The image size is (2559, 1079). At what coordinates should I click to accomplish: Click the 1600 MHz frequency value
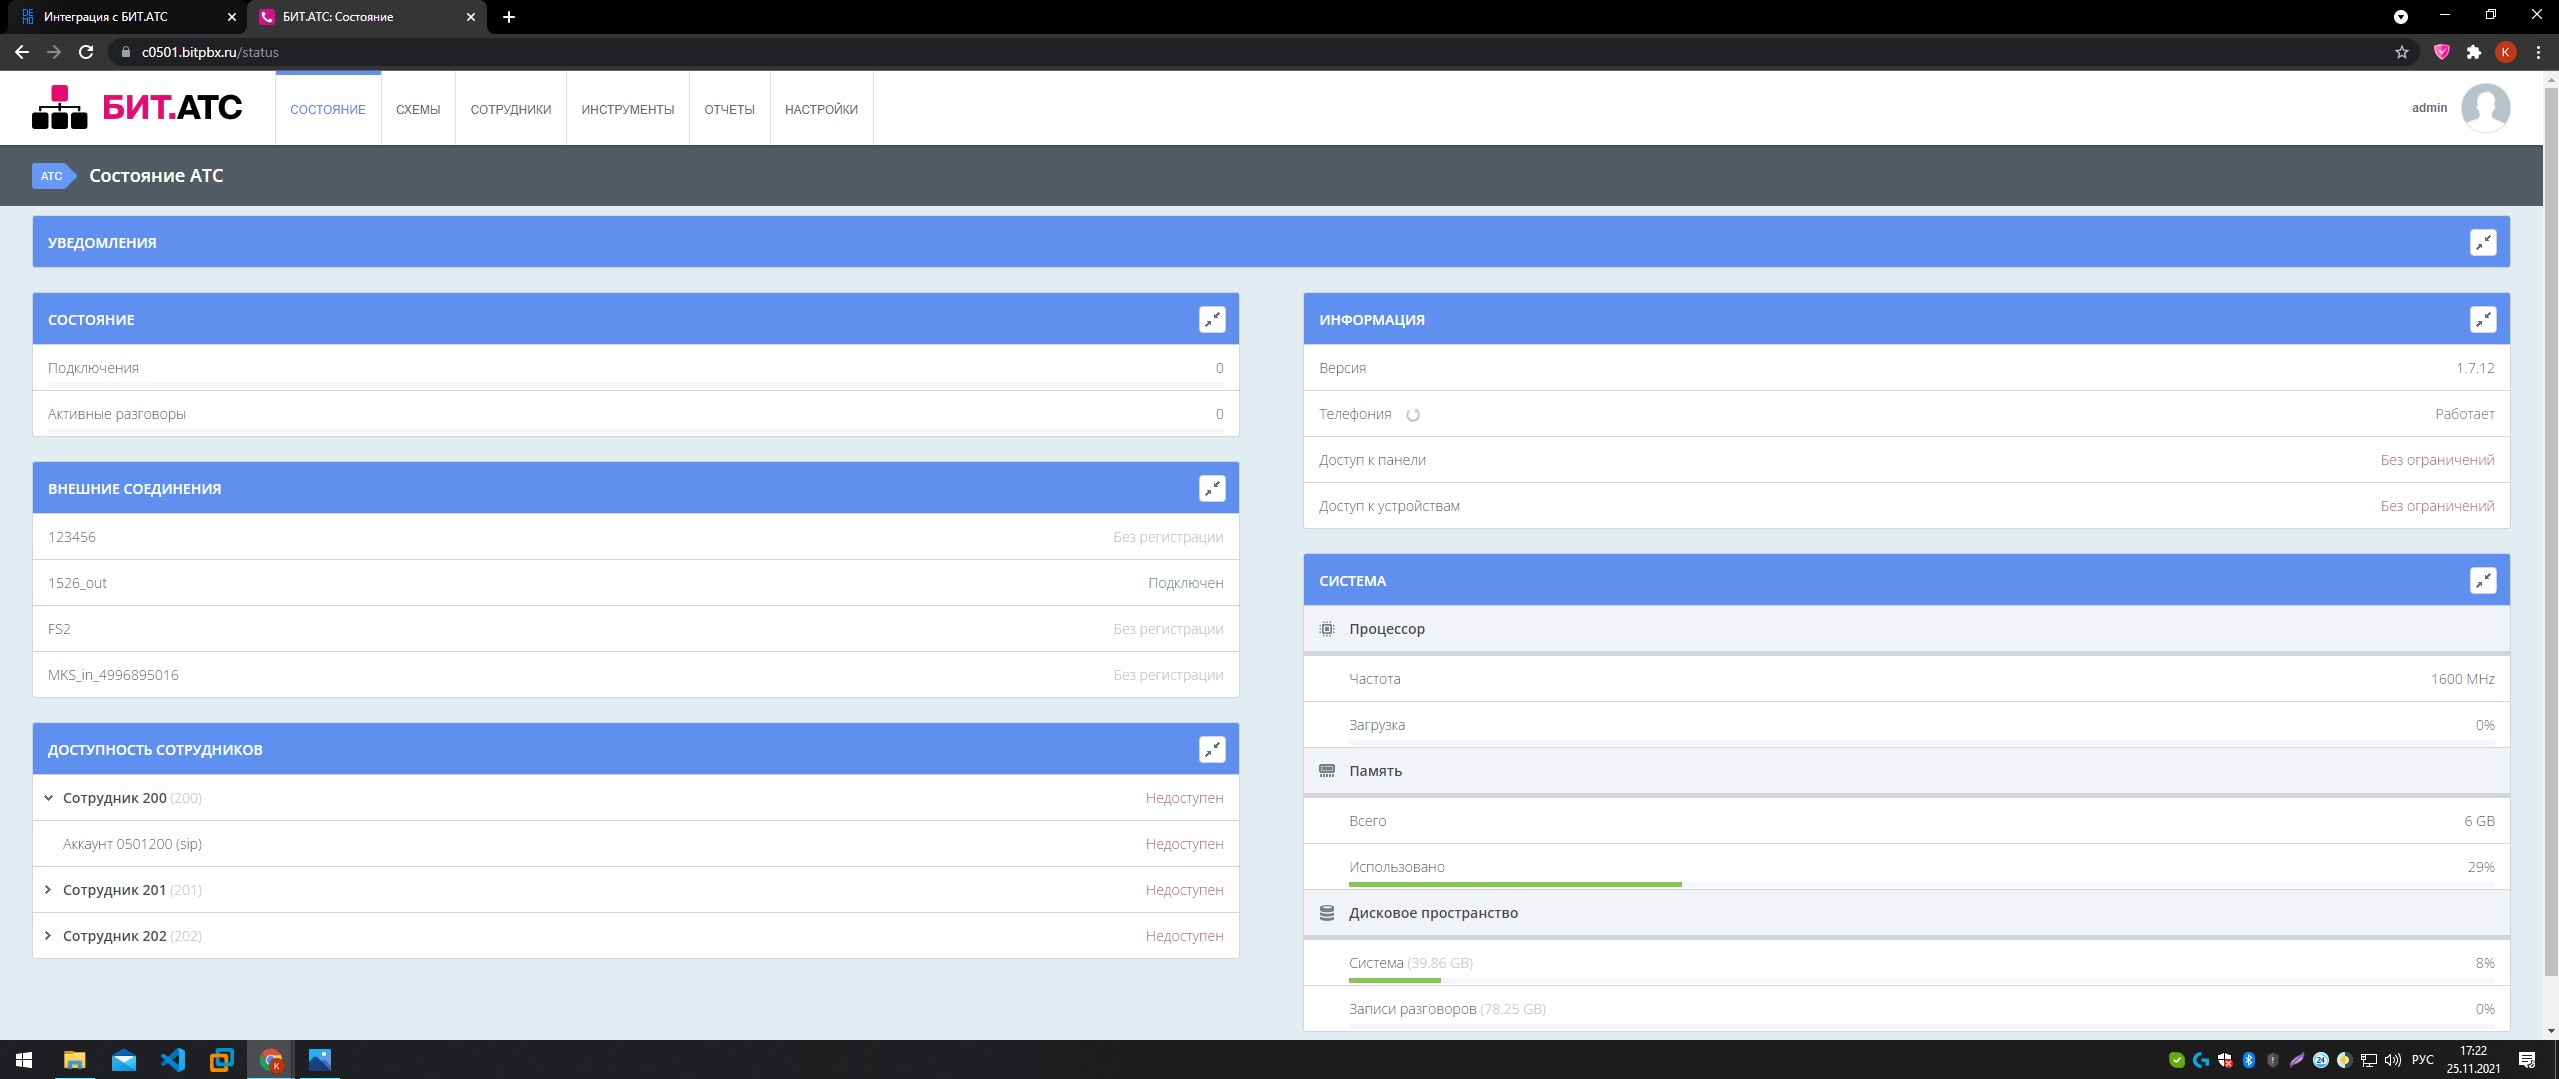pyautogui.click(x=2462, y=679)
